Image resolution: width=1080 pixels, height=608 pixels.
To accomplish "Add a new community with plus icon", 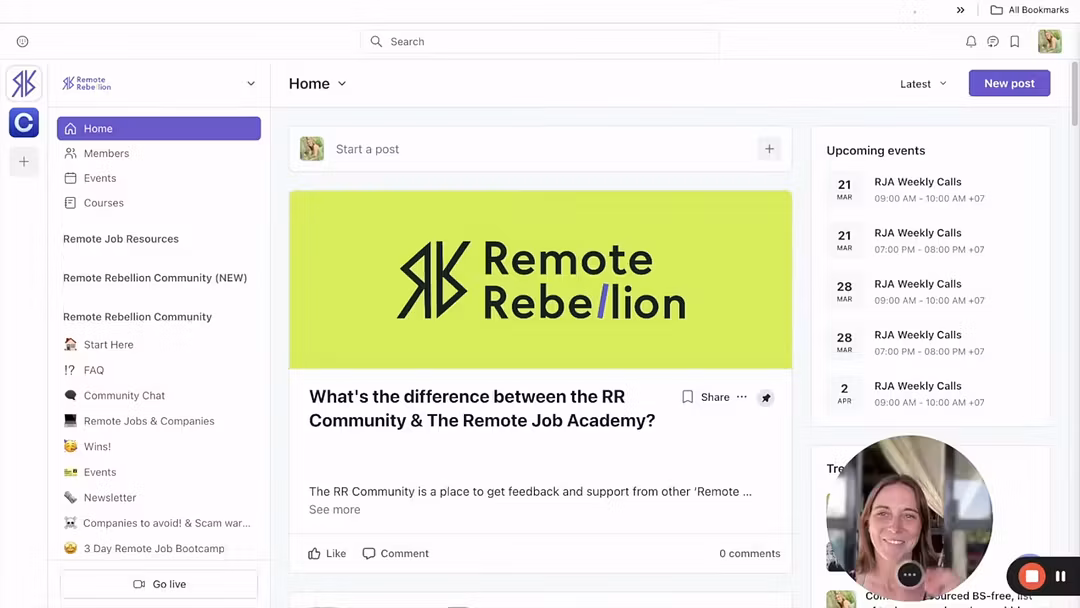I will click(24, 162).
